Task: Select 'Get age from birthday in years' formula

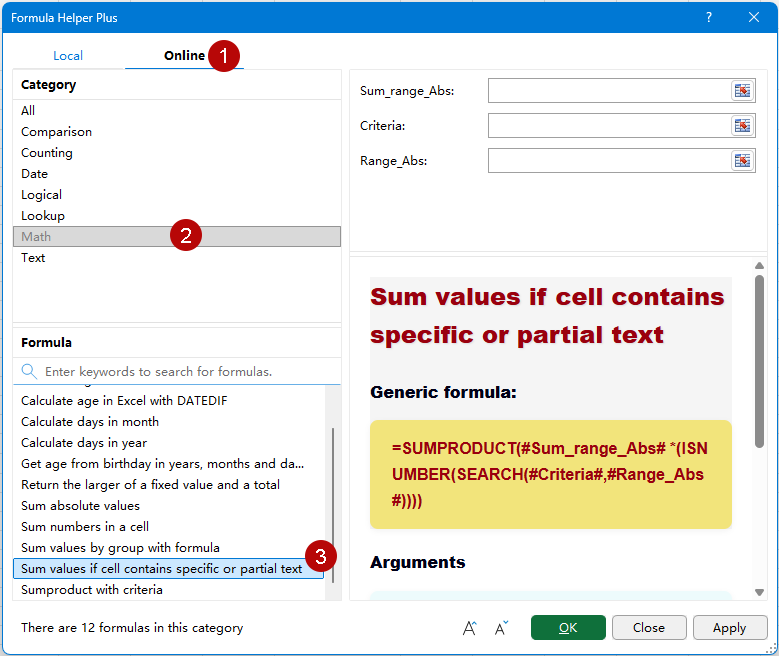Action: [169, 464]
